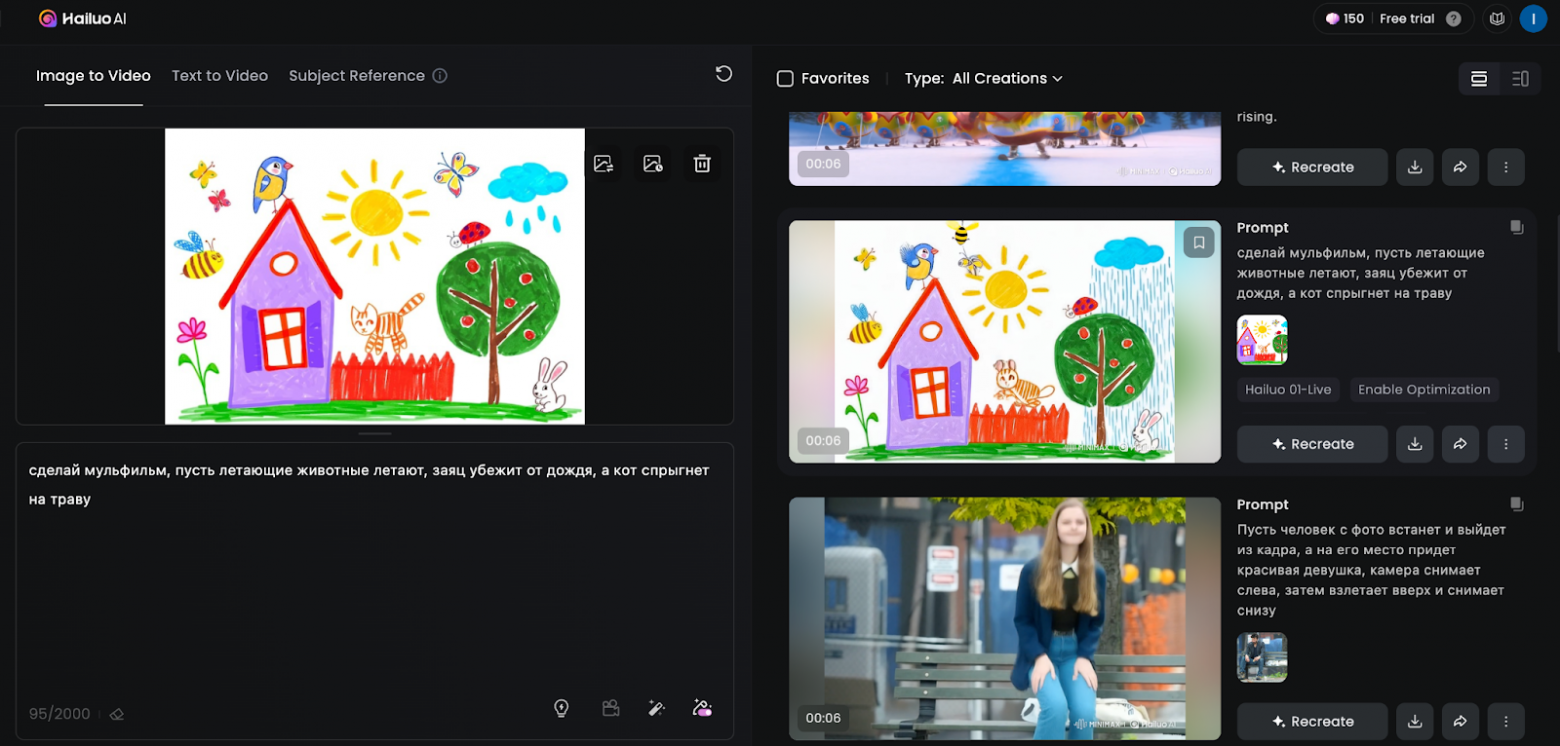Select the source image thumbnail under house prompt
1560x746 pixels.
[1262, 340]
